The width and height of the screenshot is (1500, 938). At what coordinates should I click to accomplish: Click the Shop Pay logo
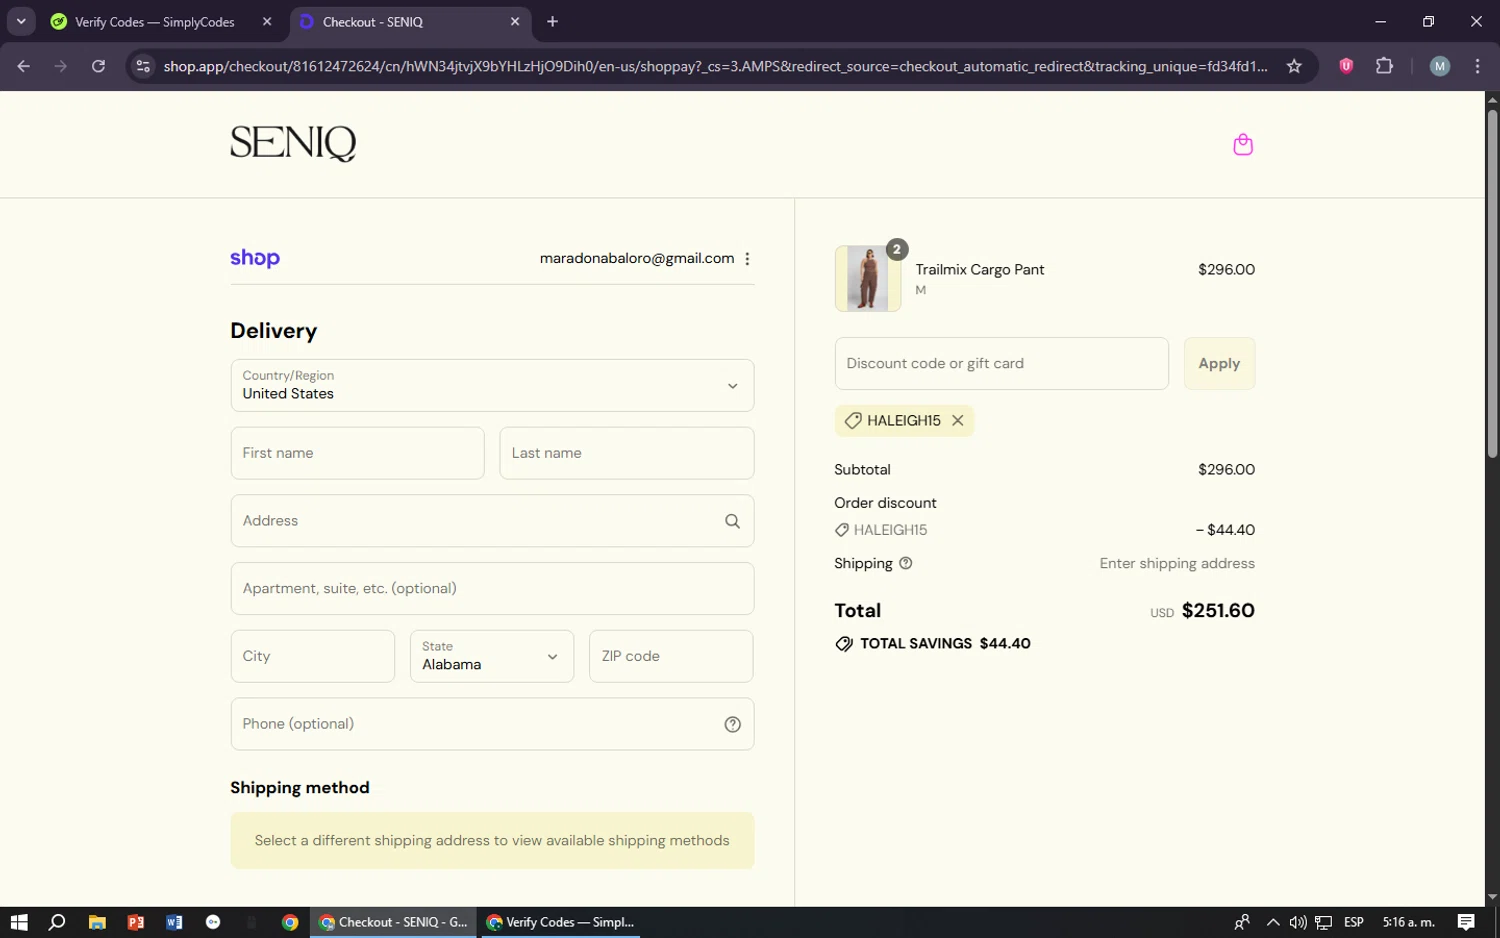255,258
